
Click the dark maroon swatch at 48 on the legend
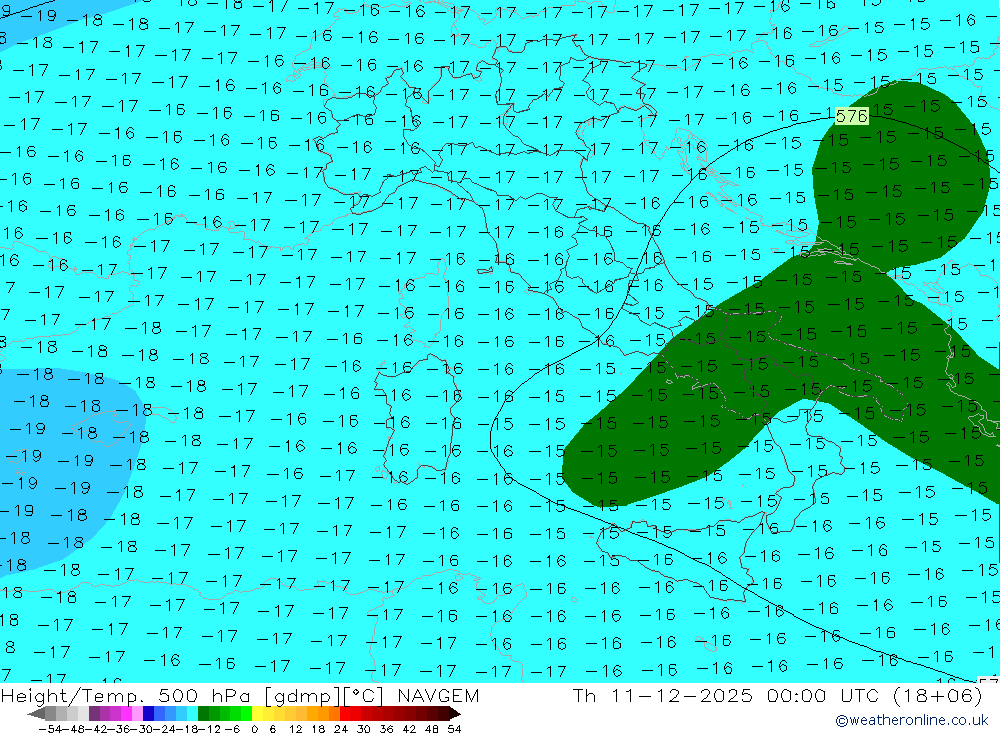point(434,714)
